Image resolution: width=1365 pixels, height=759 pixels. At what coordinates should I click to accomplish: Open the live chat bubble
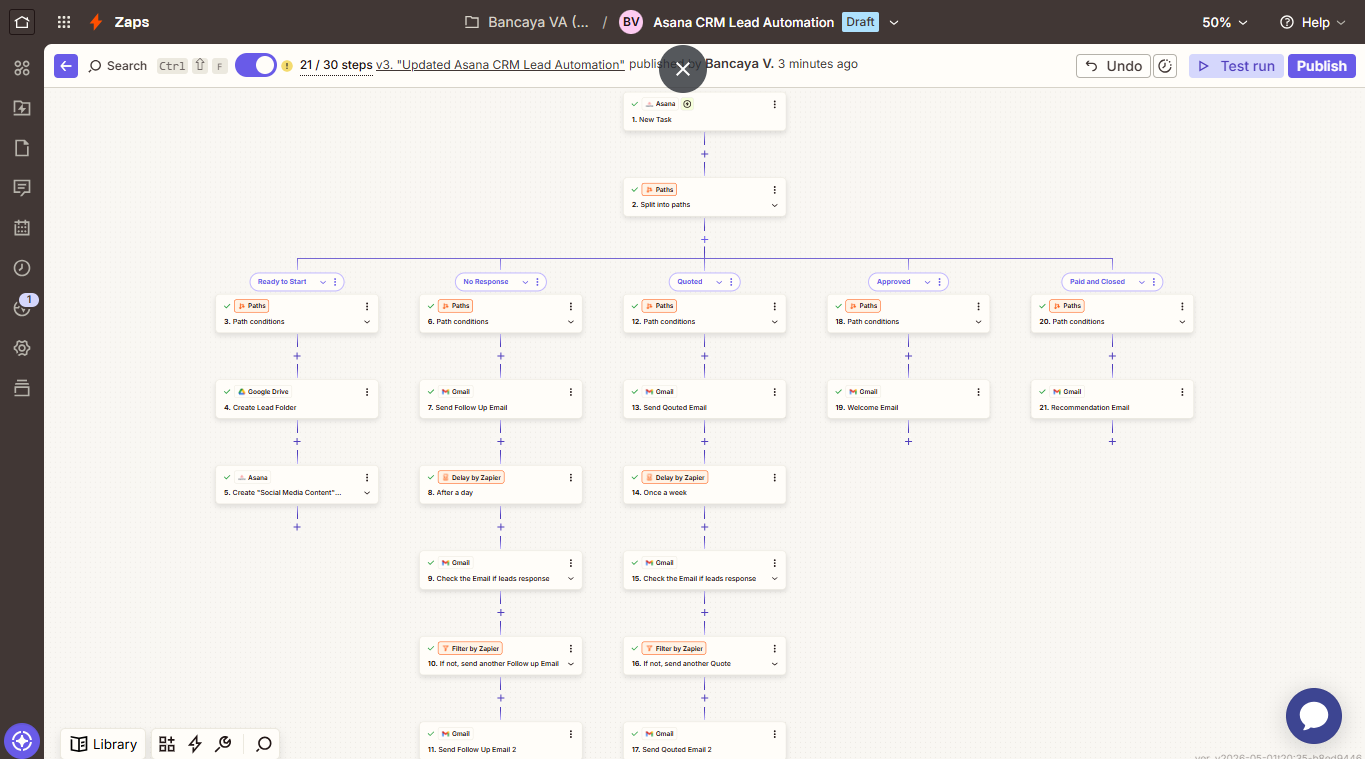point(1313,716)
